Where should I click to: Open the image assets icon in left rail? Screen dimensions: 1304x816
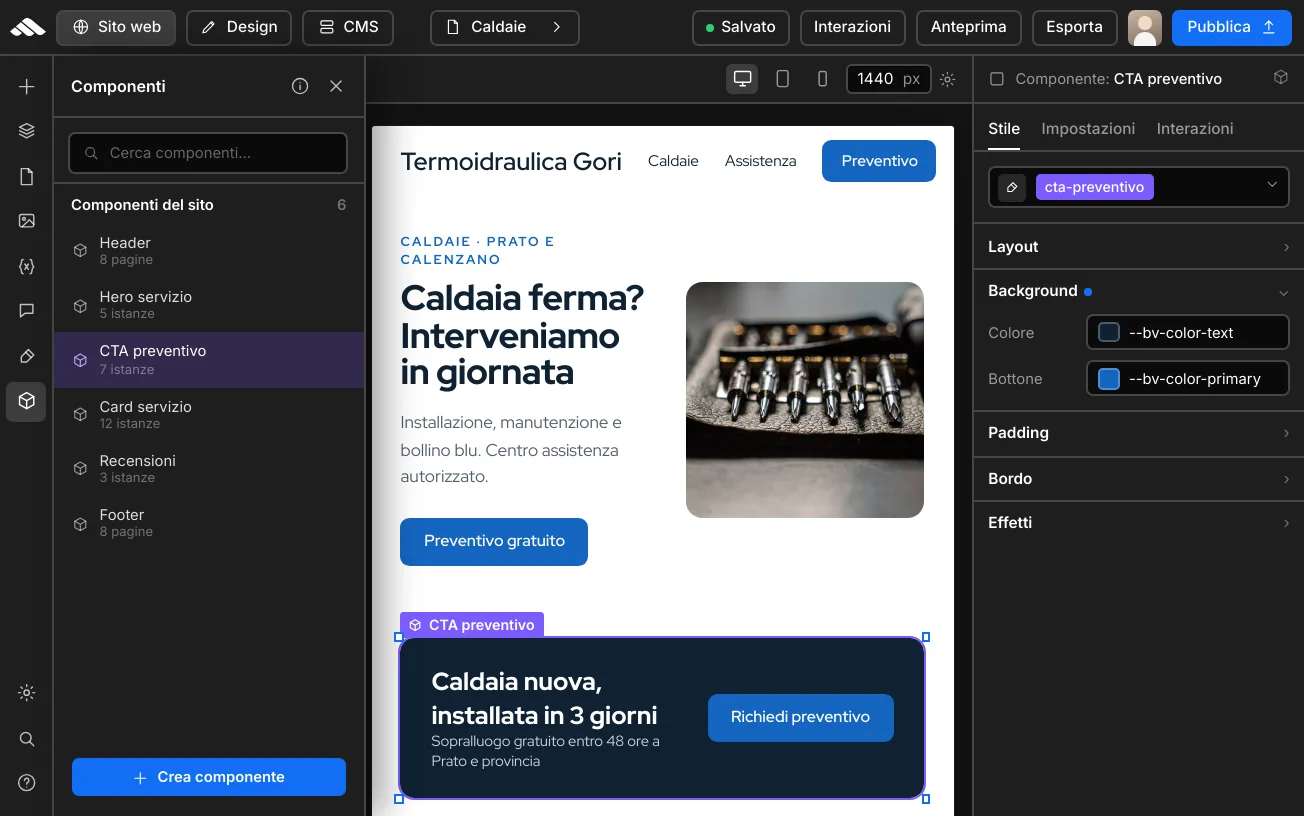(x=27, y=221)
